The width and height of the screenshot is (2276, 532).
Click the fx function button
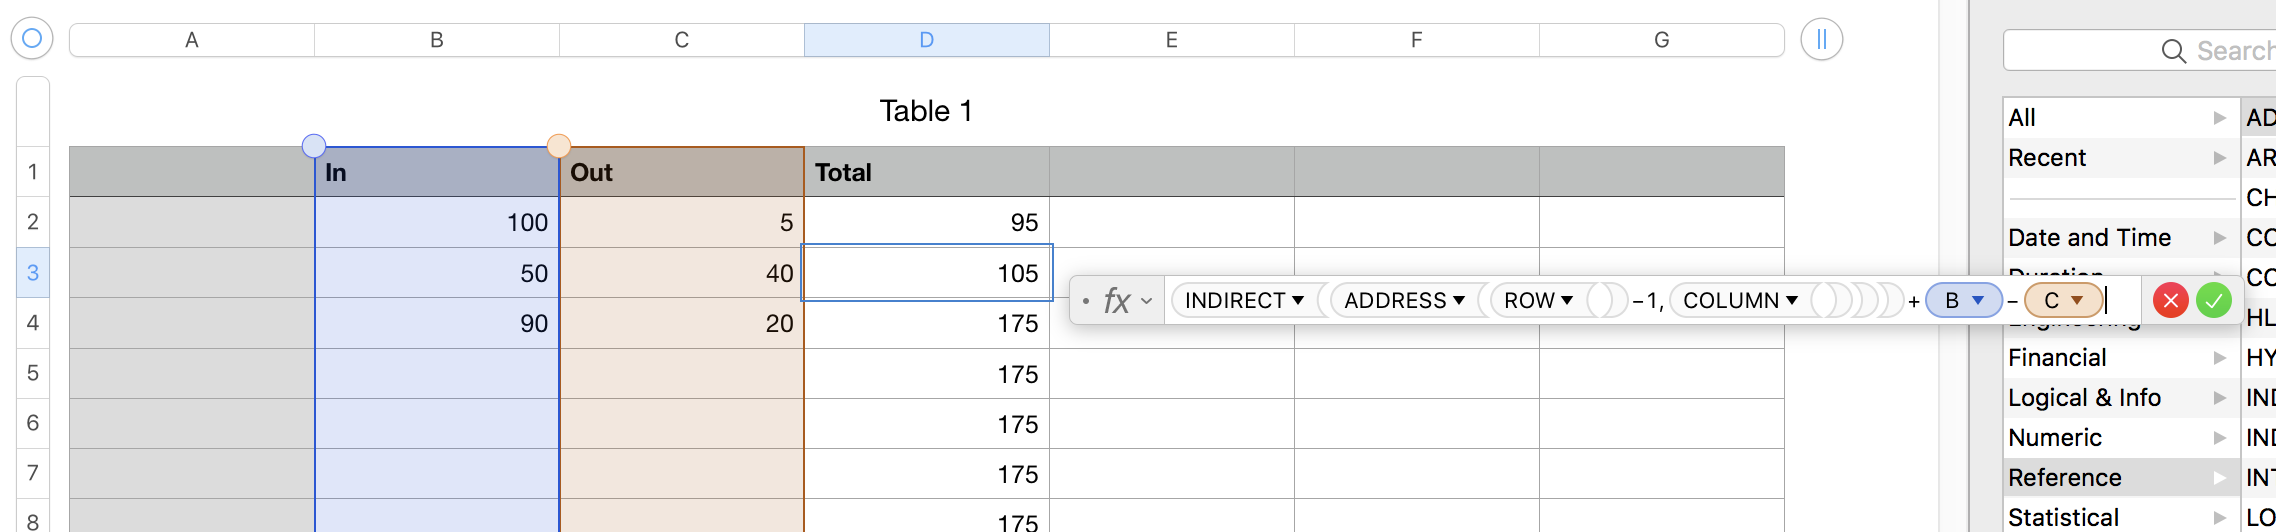tap(1116, 300)
